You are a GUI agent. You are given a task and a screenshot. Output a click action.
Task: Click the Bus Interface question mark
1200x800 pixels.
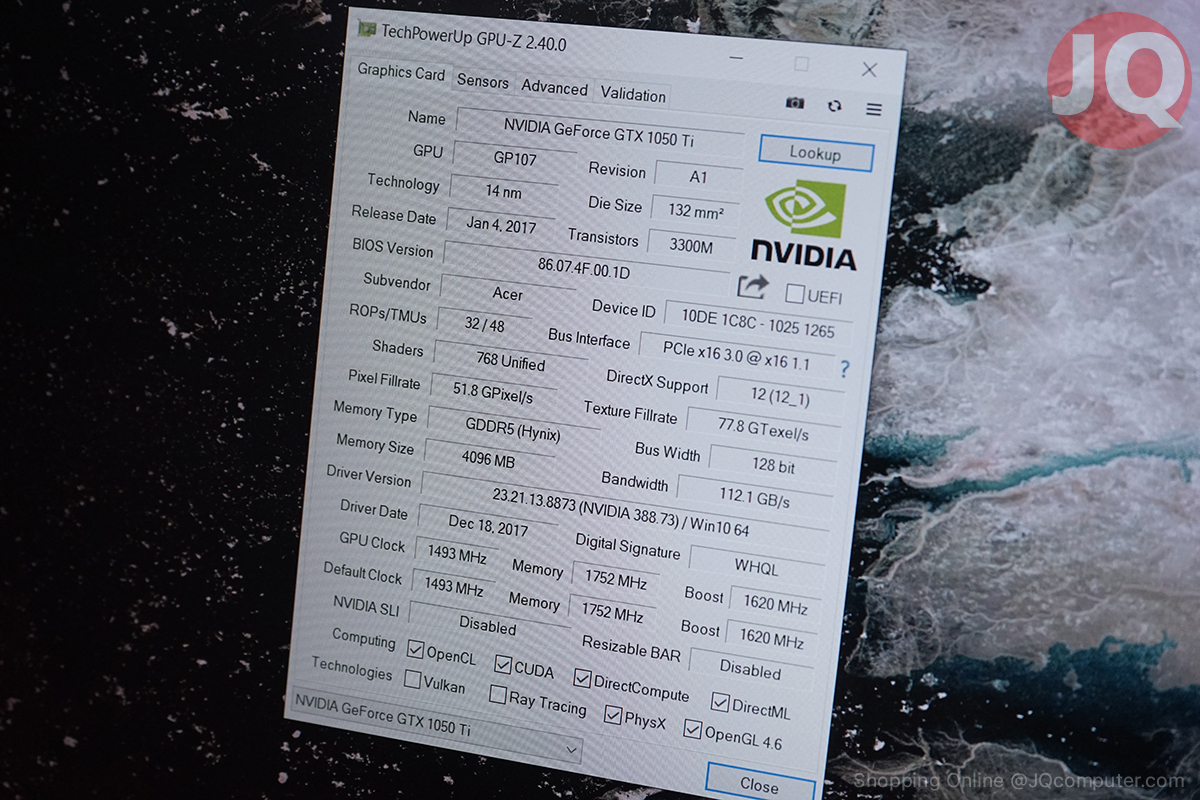pos(845,368)
